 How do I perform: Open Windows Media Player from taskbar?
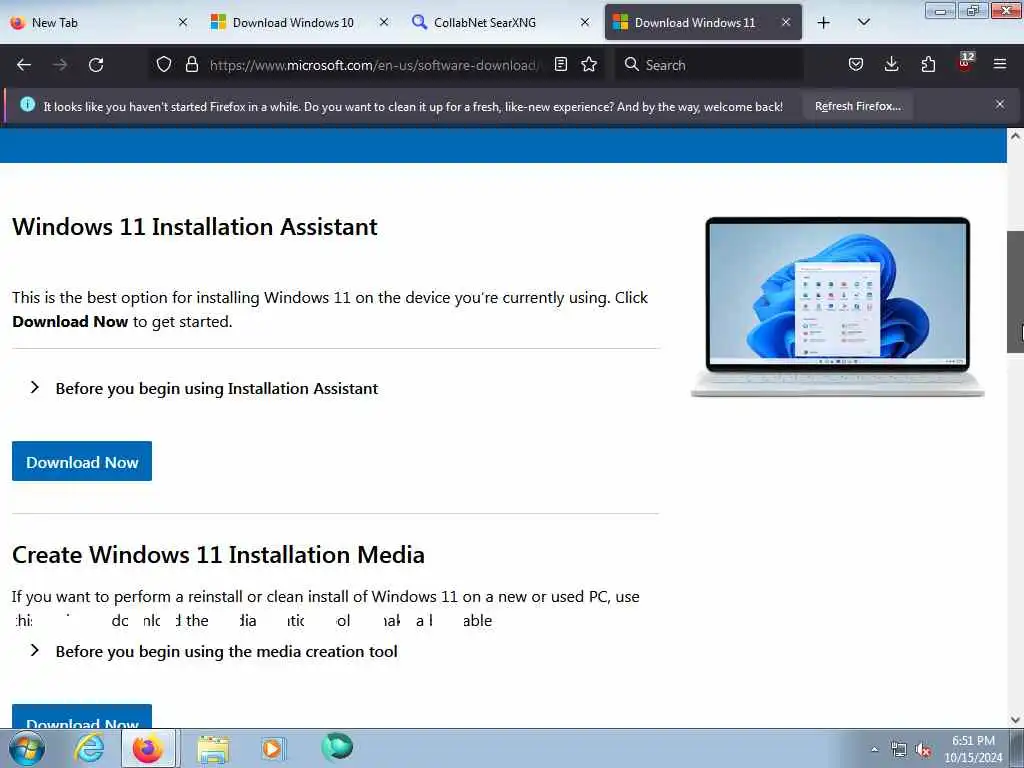coord(272,748)
